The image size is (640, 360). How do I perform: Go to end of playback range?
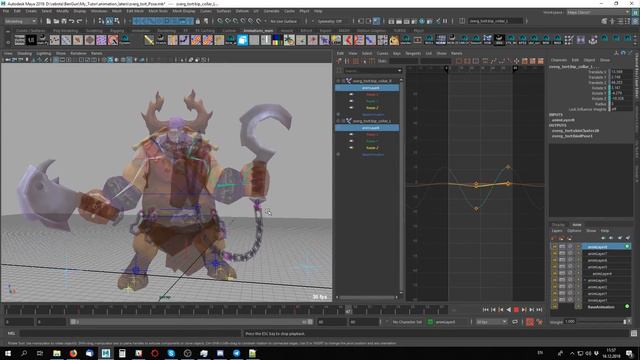point(540,310)
